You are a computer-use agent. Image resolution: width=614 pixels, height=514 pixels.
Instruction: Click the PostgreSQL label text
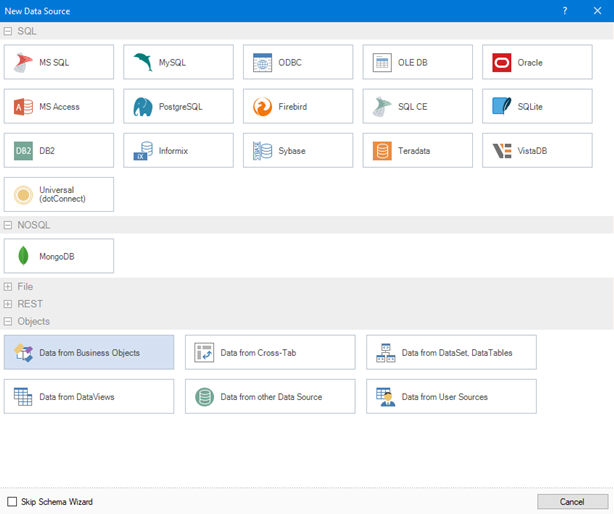coord(181,106)
